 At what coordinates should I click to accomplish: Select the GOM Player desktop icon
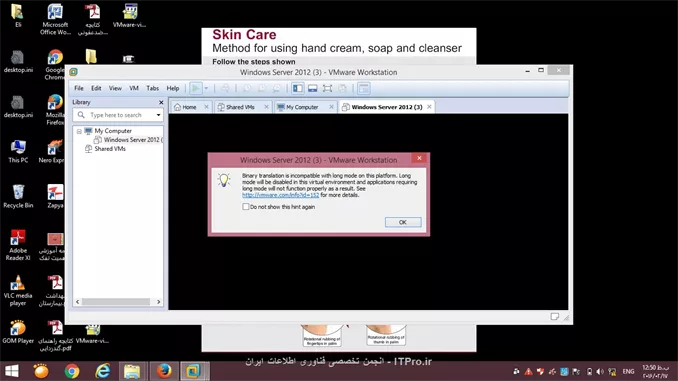click(x=18, y=332)
